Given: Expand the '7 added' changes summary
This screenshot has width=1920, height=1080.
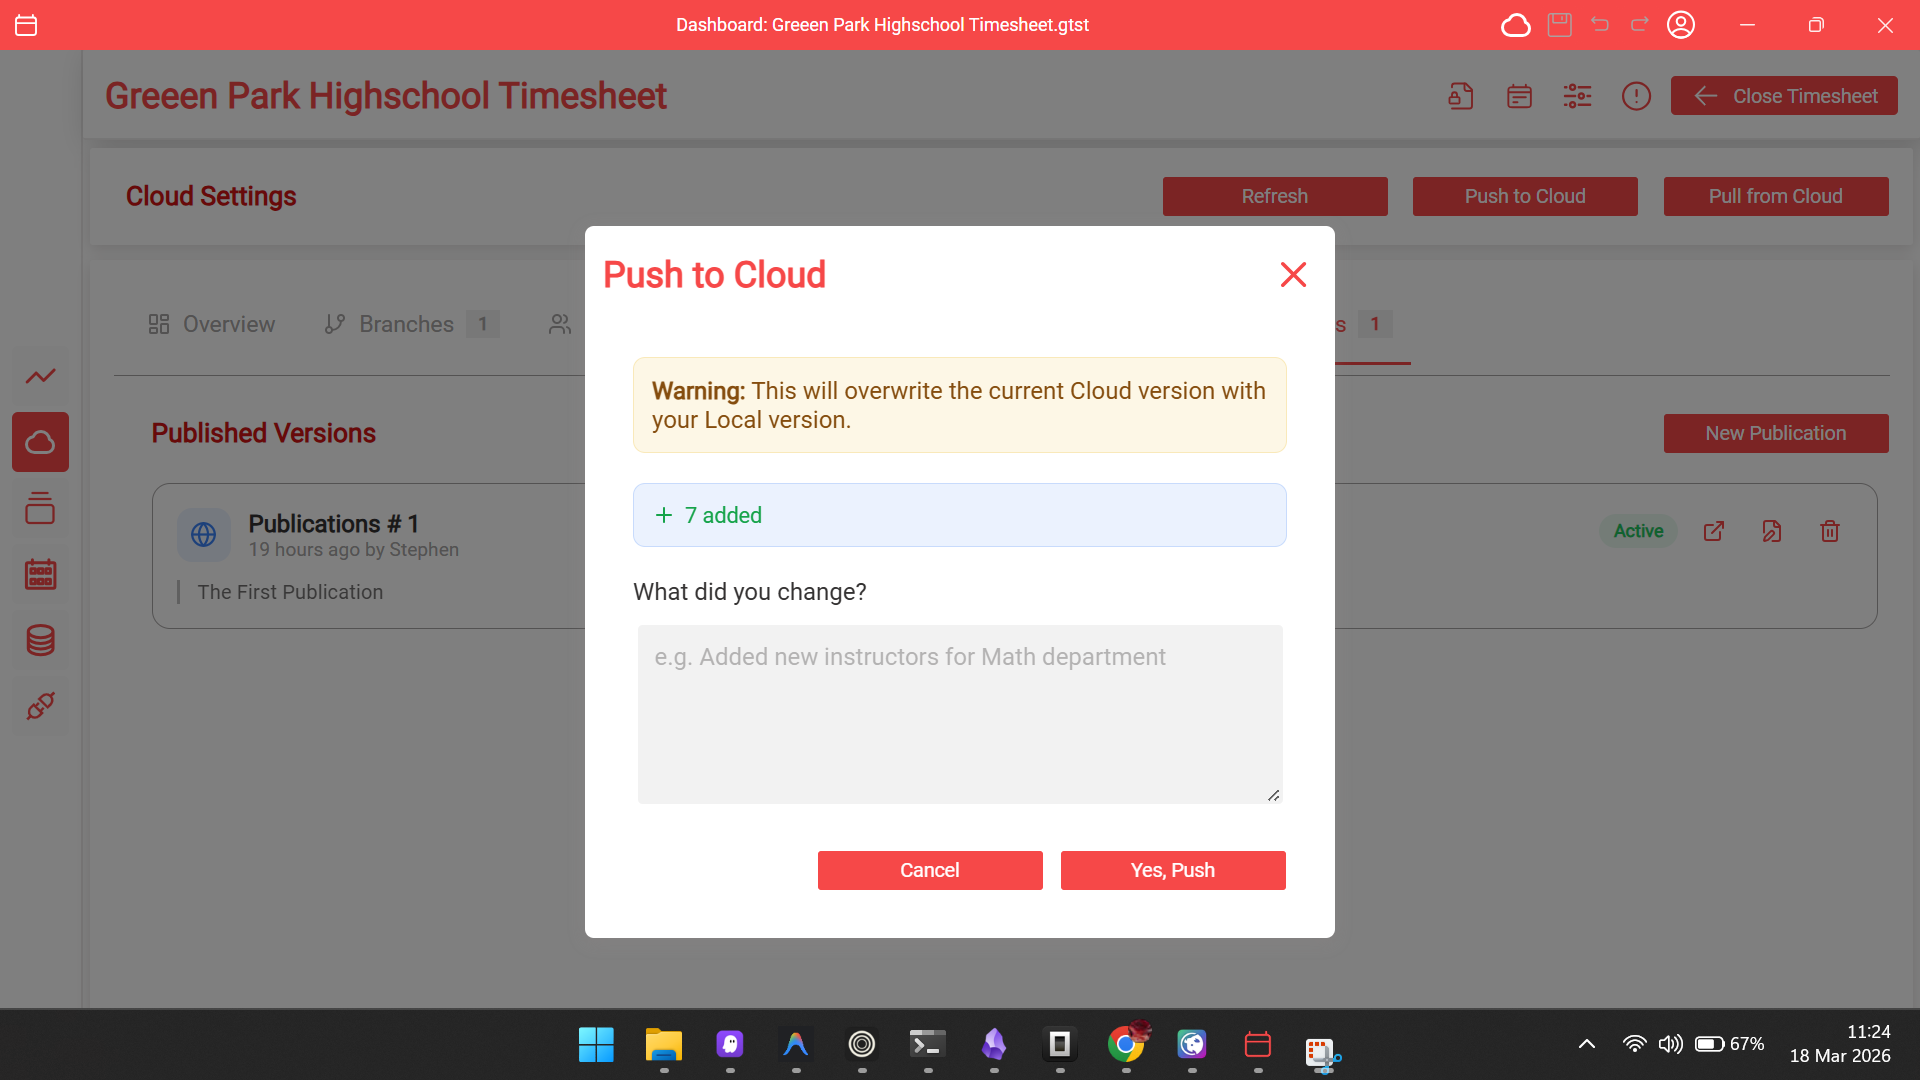Looking at the screenshot, I should [959, 515].
